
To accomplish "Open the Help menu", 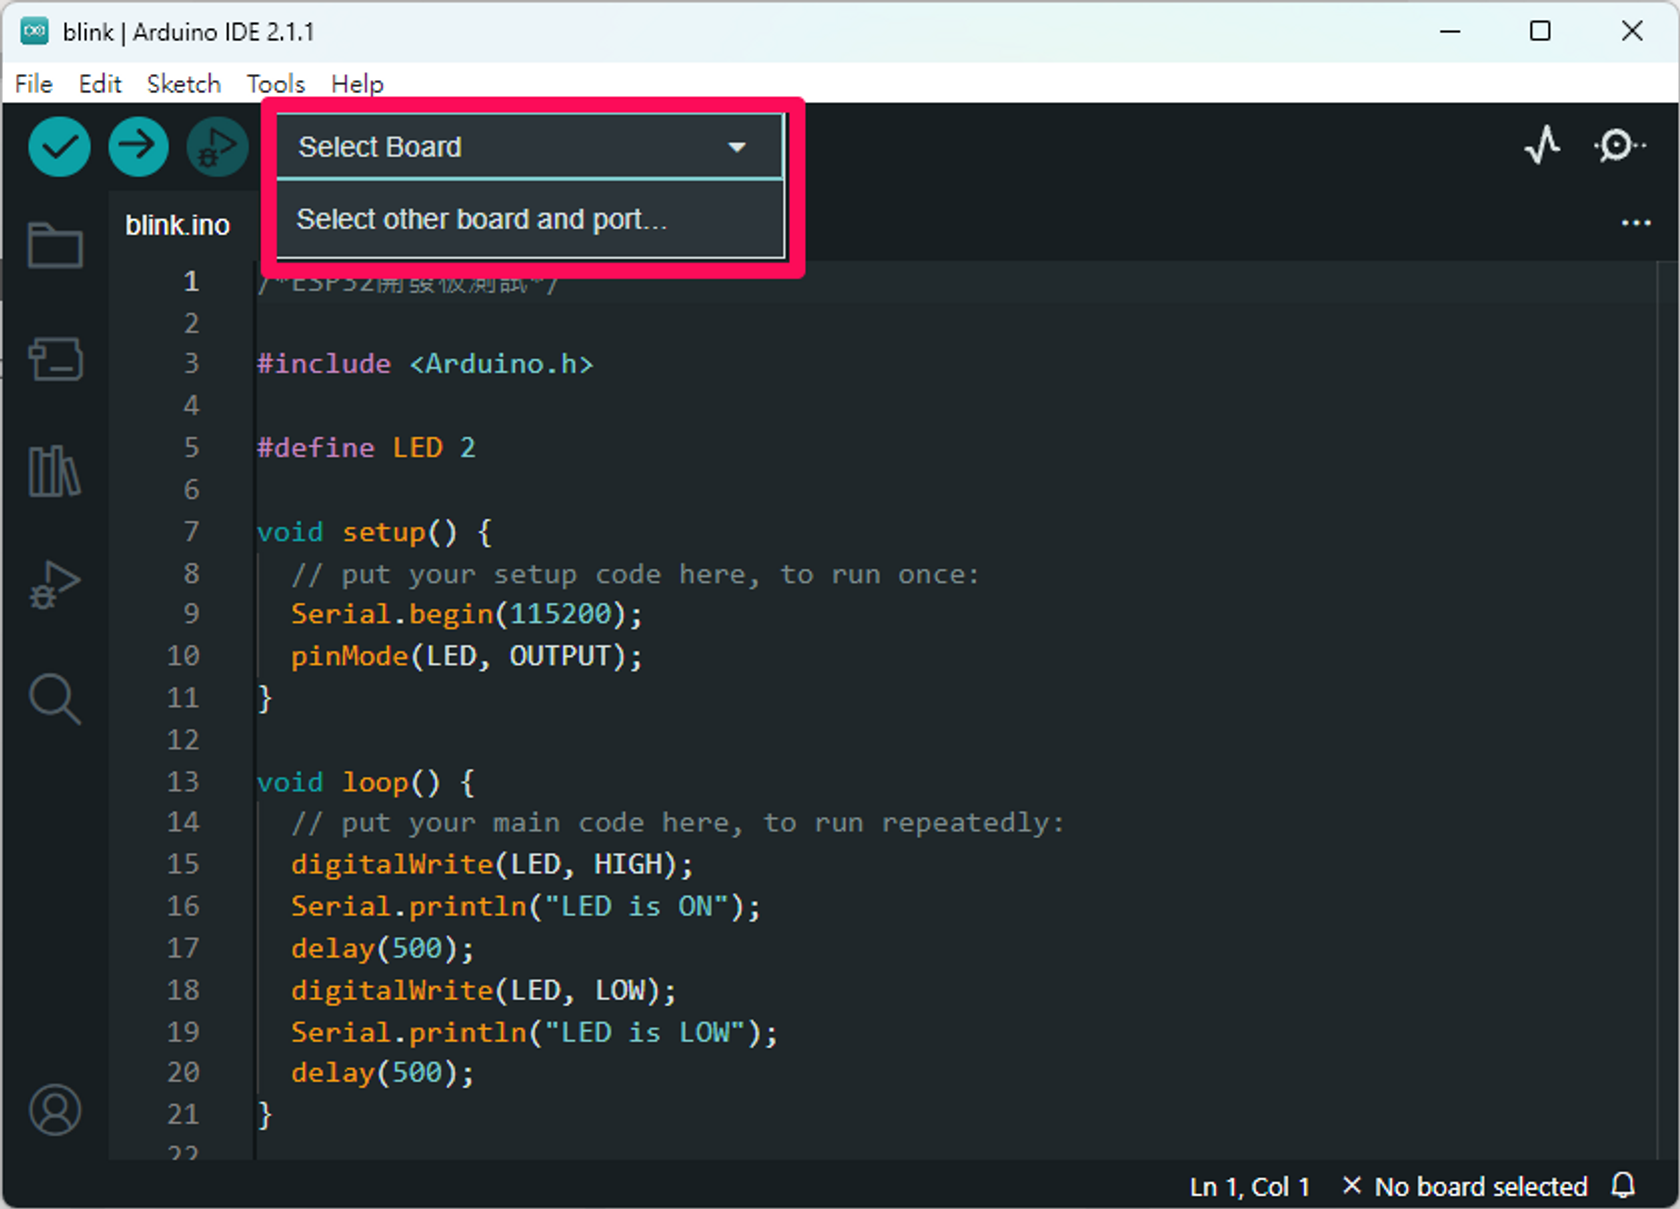I will tap(357, 84).
